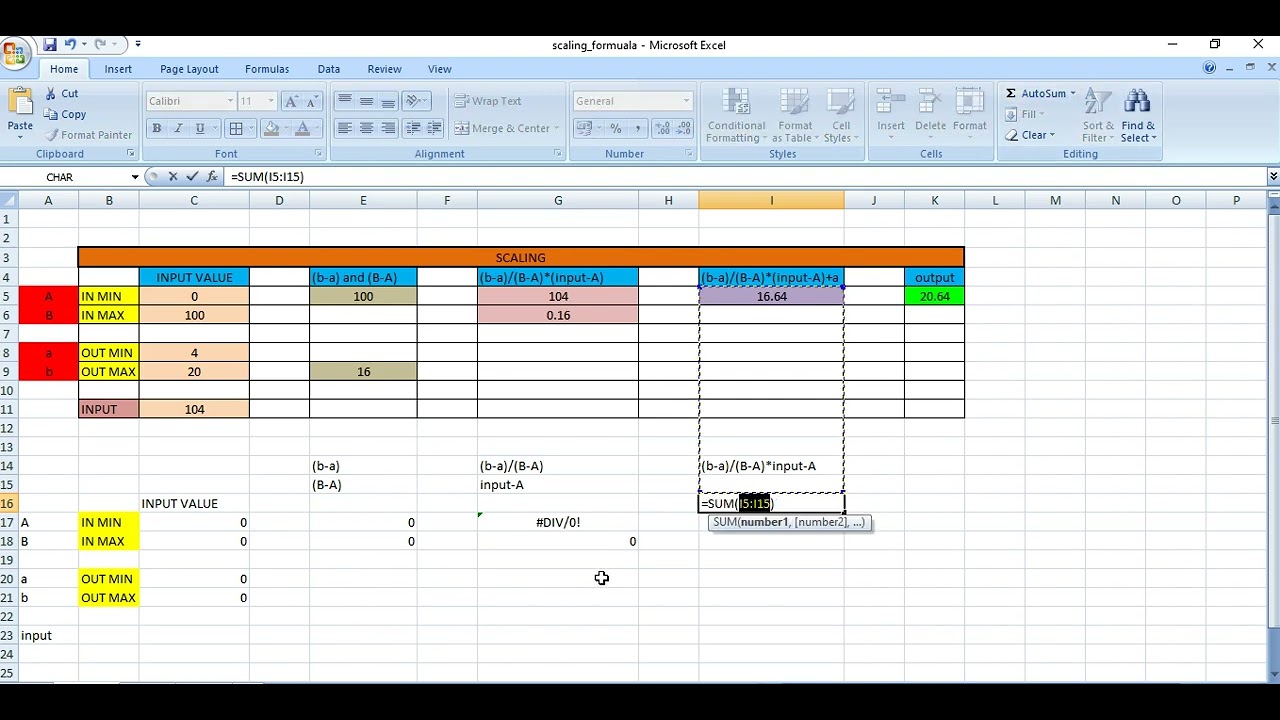The image size is (1280, 720).
Task: Increase the cell indent
Action: click(434, 128)
